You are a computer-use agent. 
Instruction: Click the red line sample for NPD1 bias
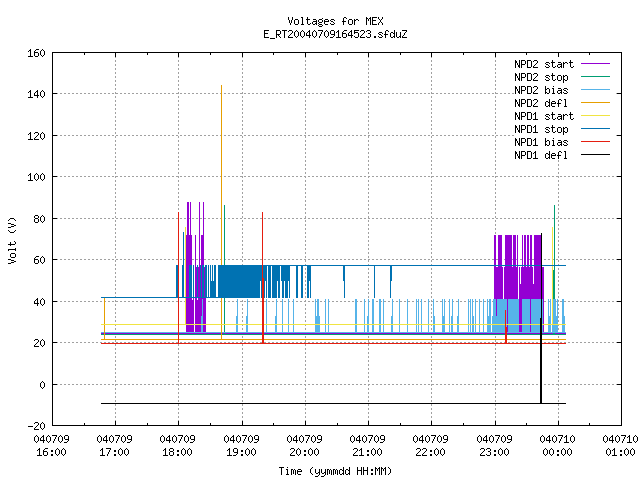pyautogui.click(x=595, y=142)
